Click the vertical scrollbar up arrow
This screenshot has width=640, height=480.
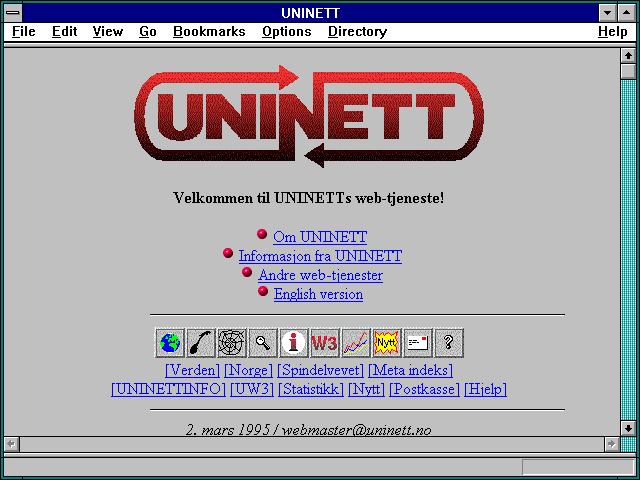pyautogui.click(x=628, y=56)
